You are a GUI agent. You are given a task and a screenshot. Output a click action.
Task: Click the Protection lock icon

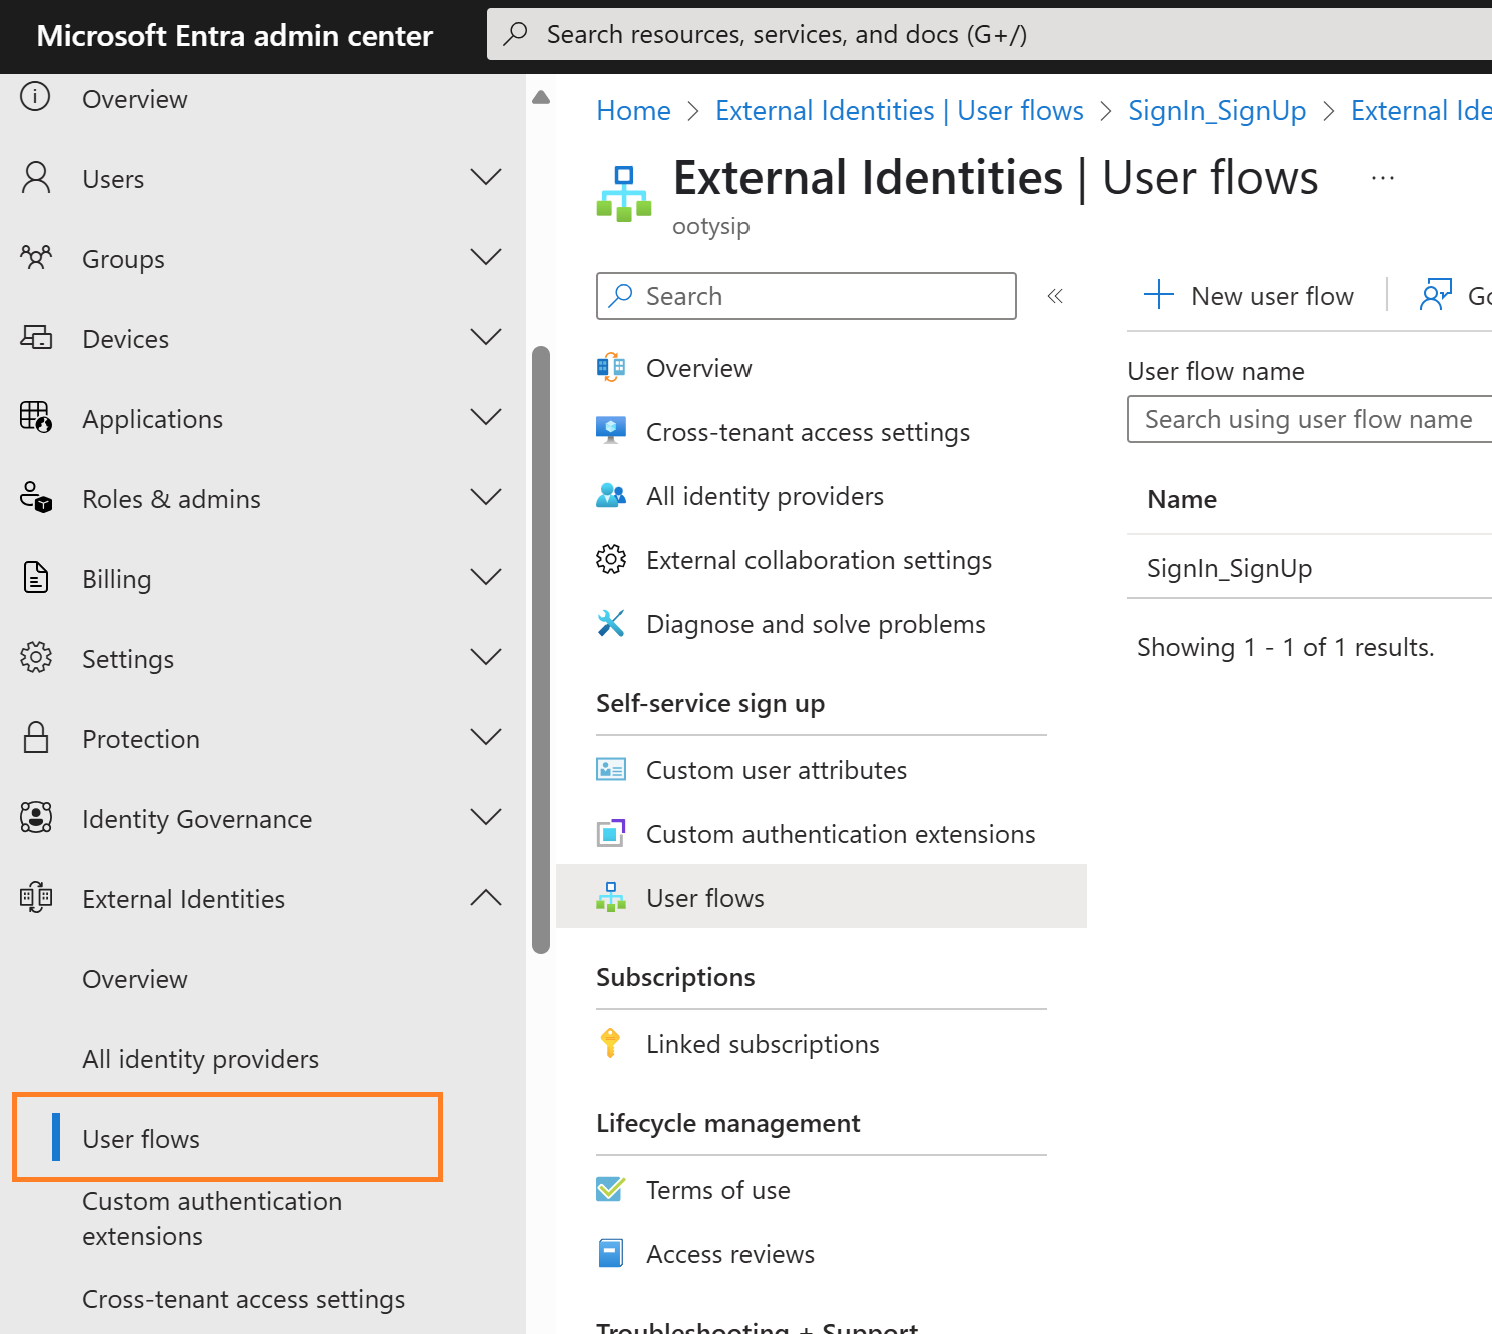[x=36, y=737]
